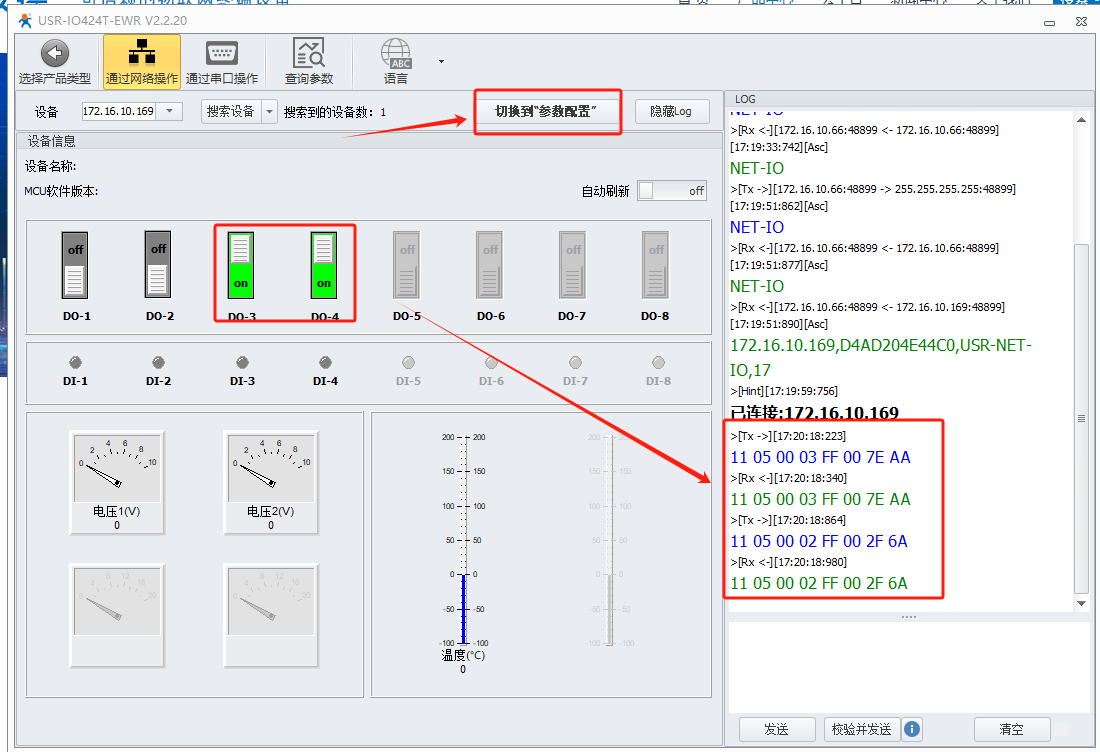Screen dimensions: 1100x752
Task: Click the query parameters icon
Action: coord(308,54)
